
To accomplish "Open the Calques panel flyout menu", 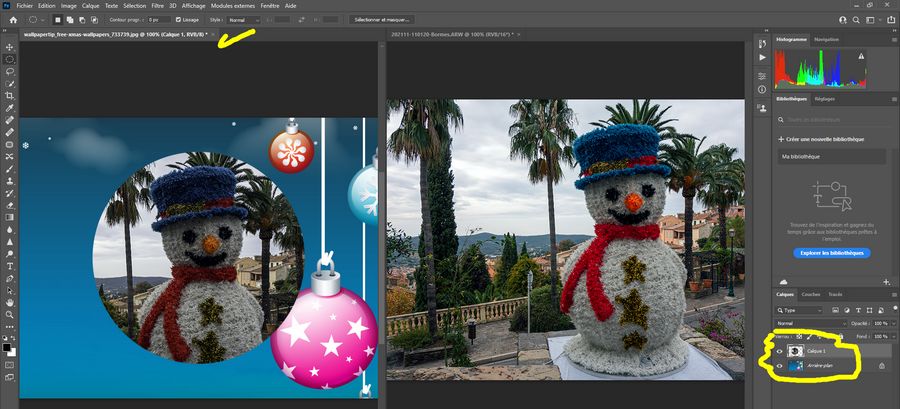I will tap(894, 294).
